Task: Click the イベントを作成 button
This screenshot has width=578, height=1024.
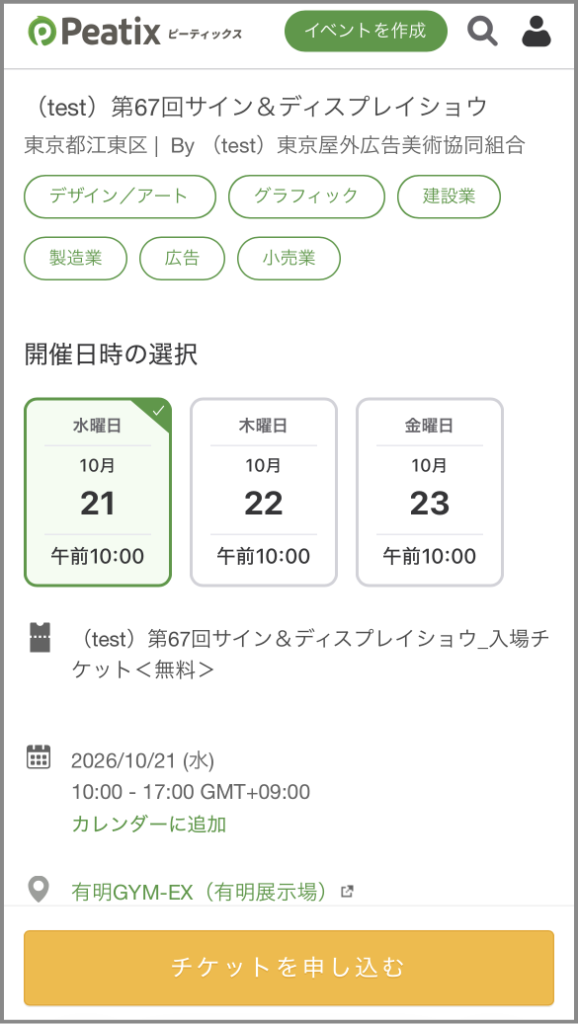Action: (x=366, y=30)
